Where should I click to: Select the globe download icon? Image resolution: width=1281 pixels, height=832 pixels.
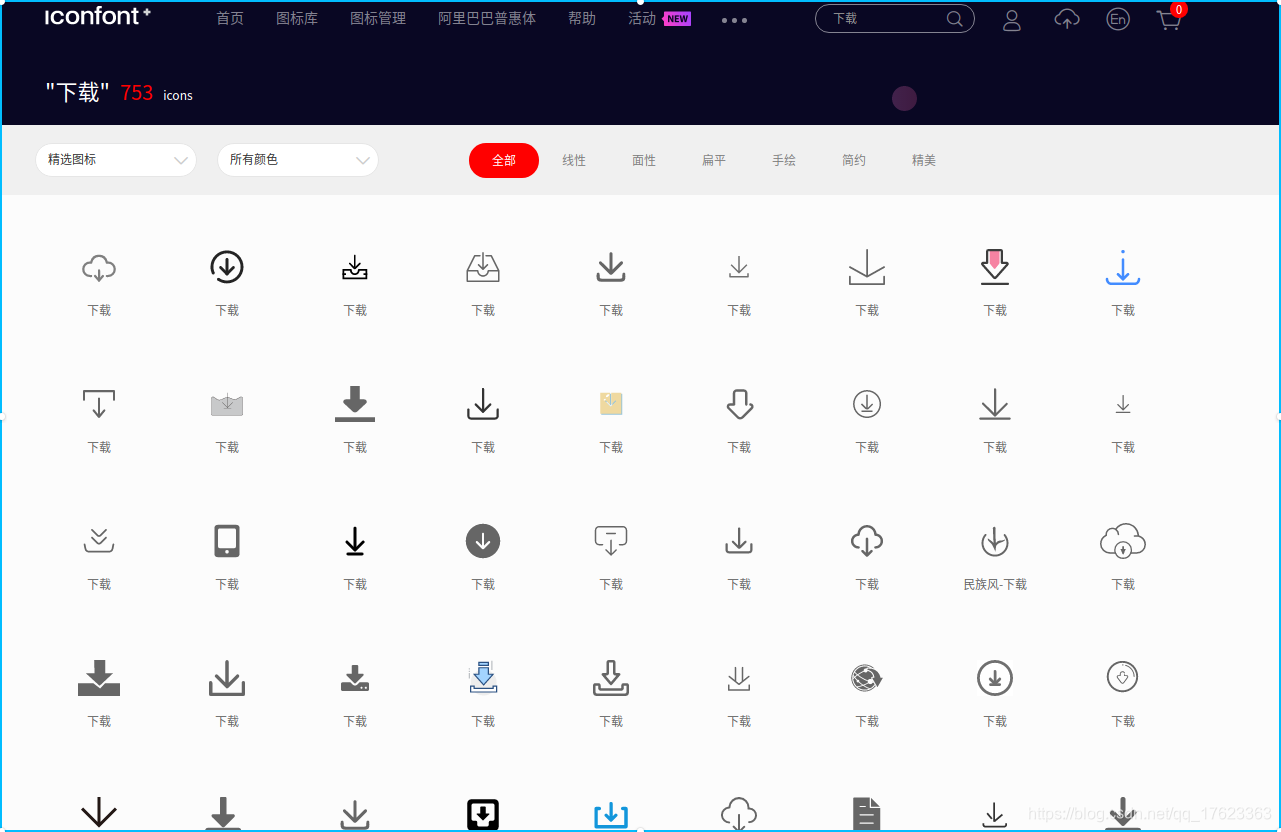click(x=867, y=678)
